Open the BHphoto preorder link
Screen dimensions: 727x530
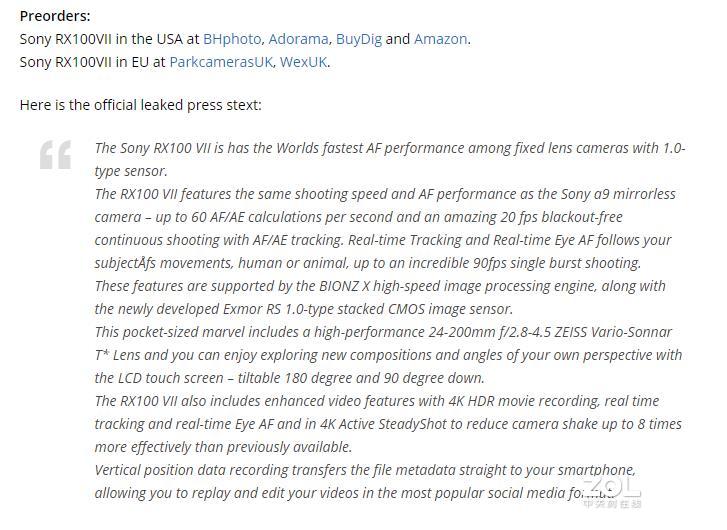coord(233,39)
